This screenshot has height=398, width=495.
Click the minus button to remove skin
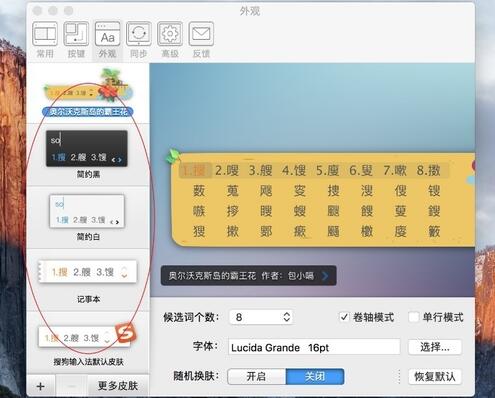tap(71, 386)
